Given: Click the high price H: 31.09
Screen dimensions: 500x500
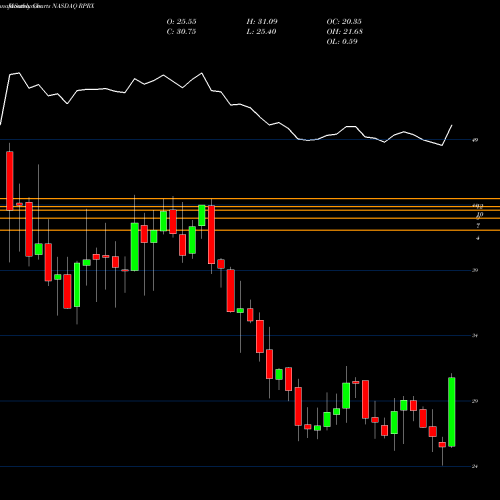Looking at the screenshot, I should [x=262, y=22].
